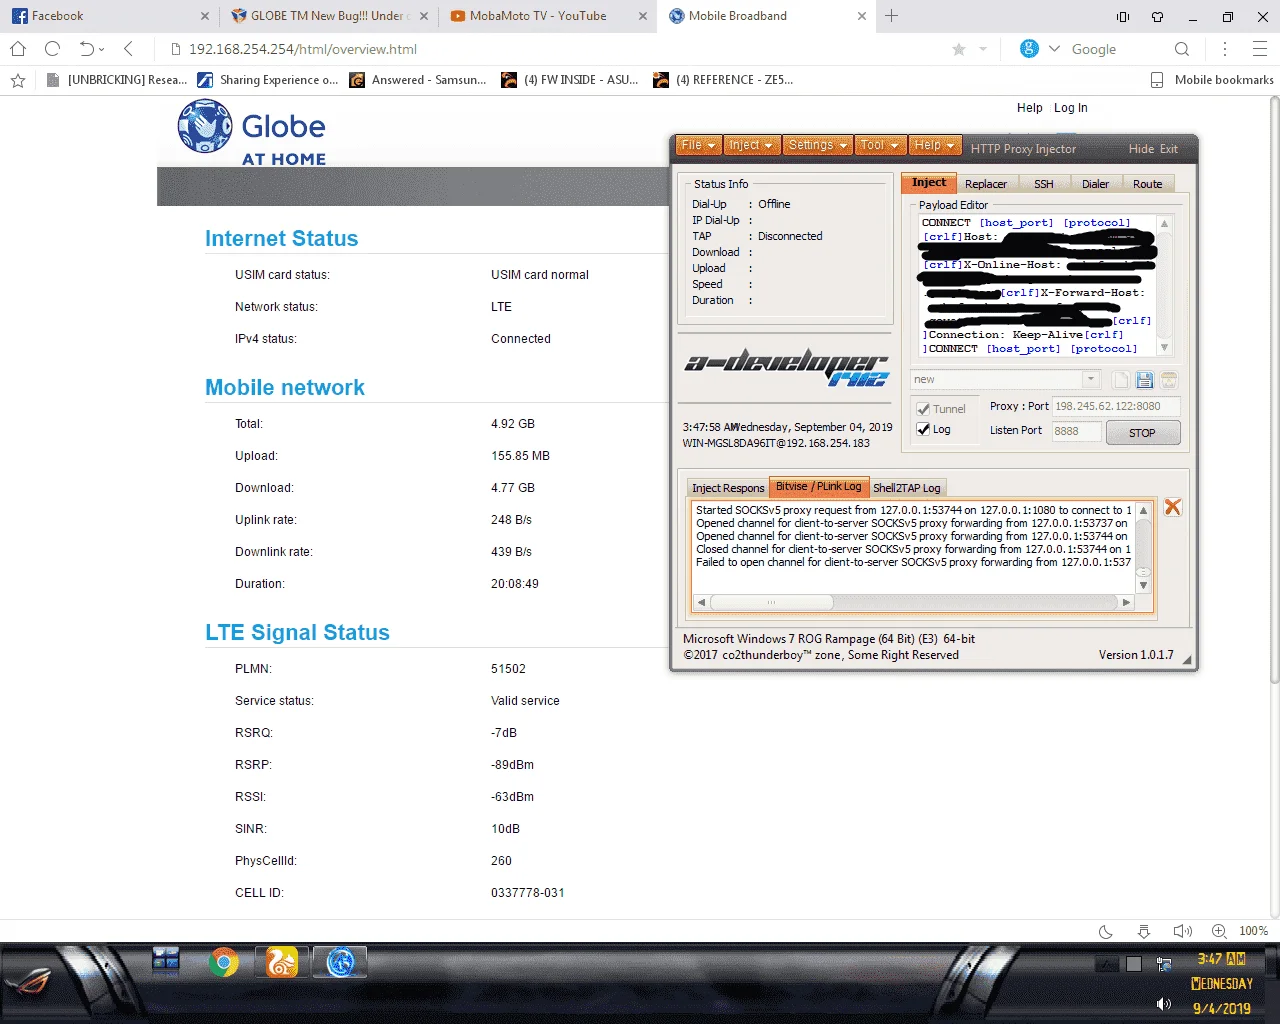Viewport: 1280px width, 1024px height.
Task: Switch to the Route tab
Action: [x=1148, y=184]
